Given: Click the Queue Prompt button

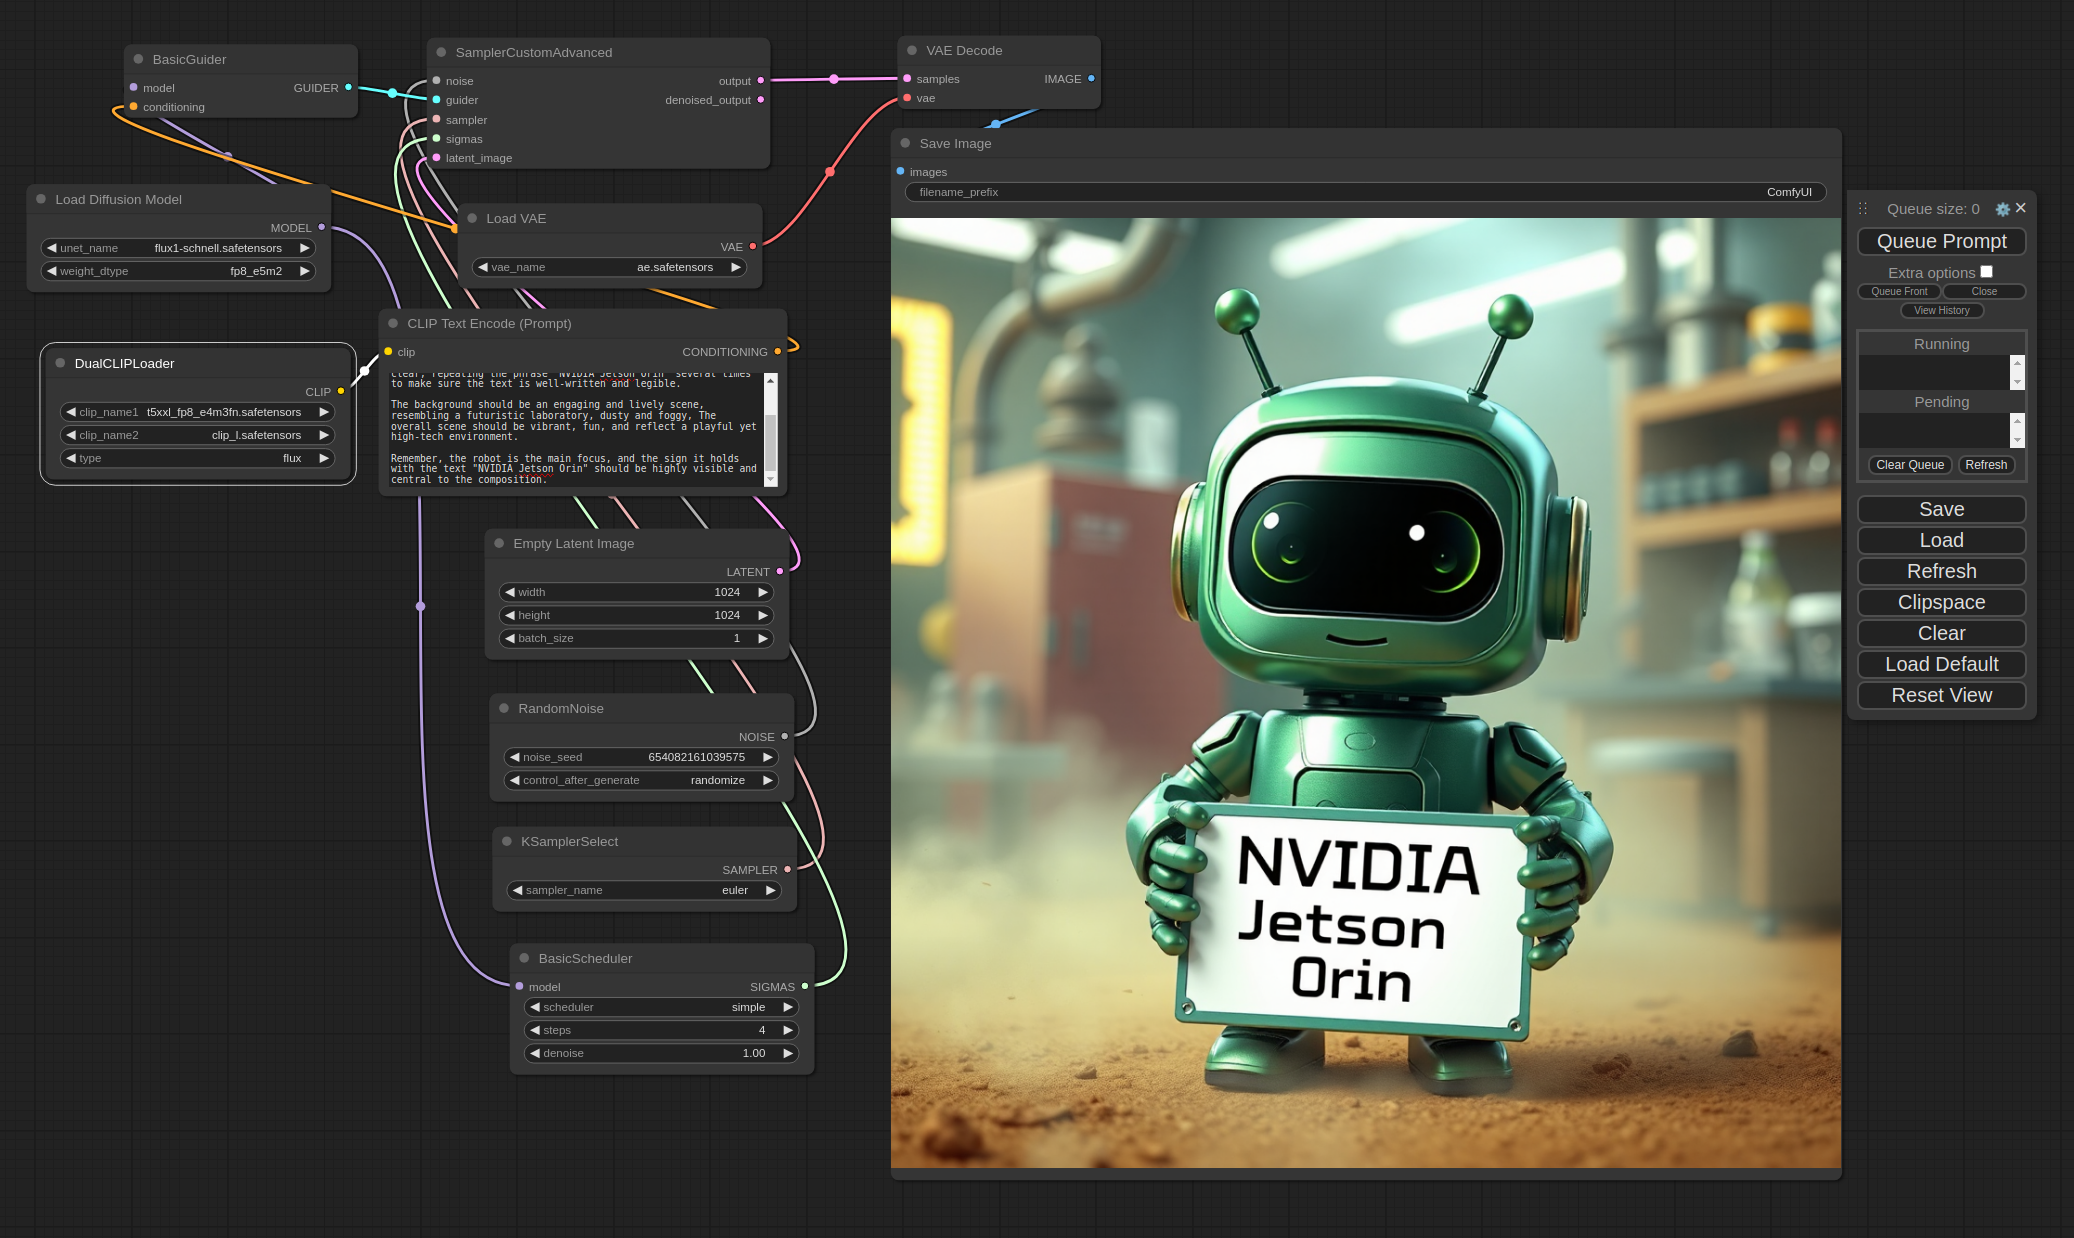Looking at the screenshot, I should (x=1941, y=241).
